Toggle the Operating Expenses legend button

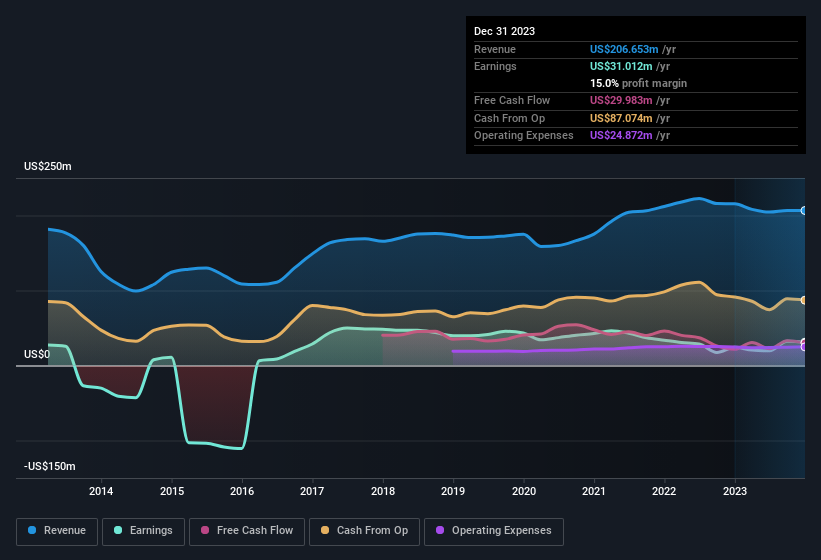tap(494, 531)
